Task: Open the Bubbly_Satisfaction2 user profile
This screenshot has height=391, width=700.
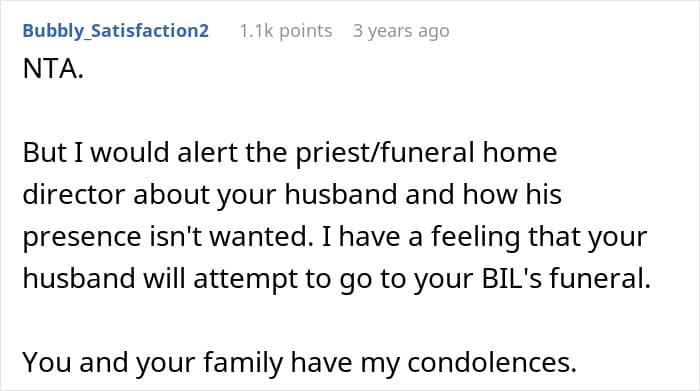Action: (116, 31)
